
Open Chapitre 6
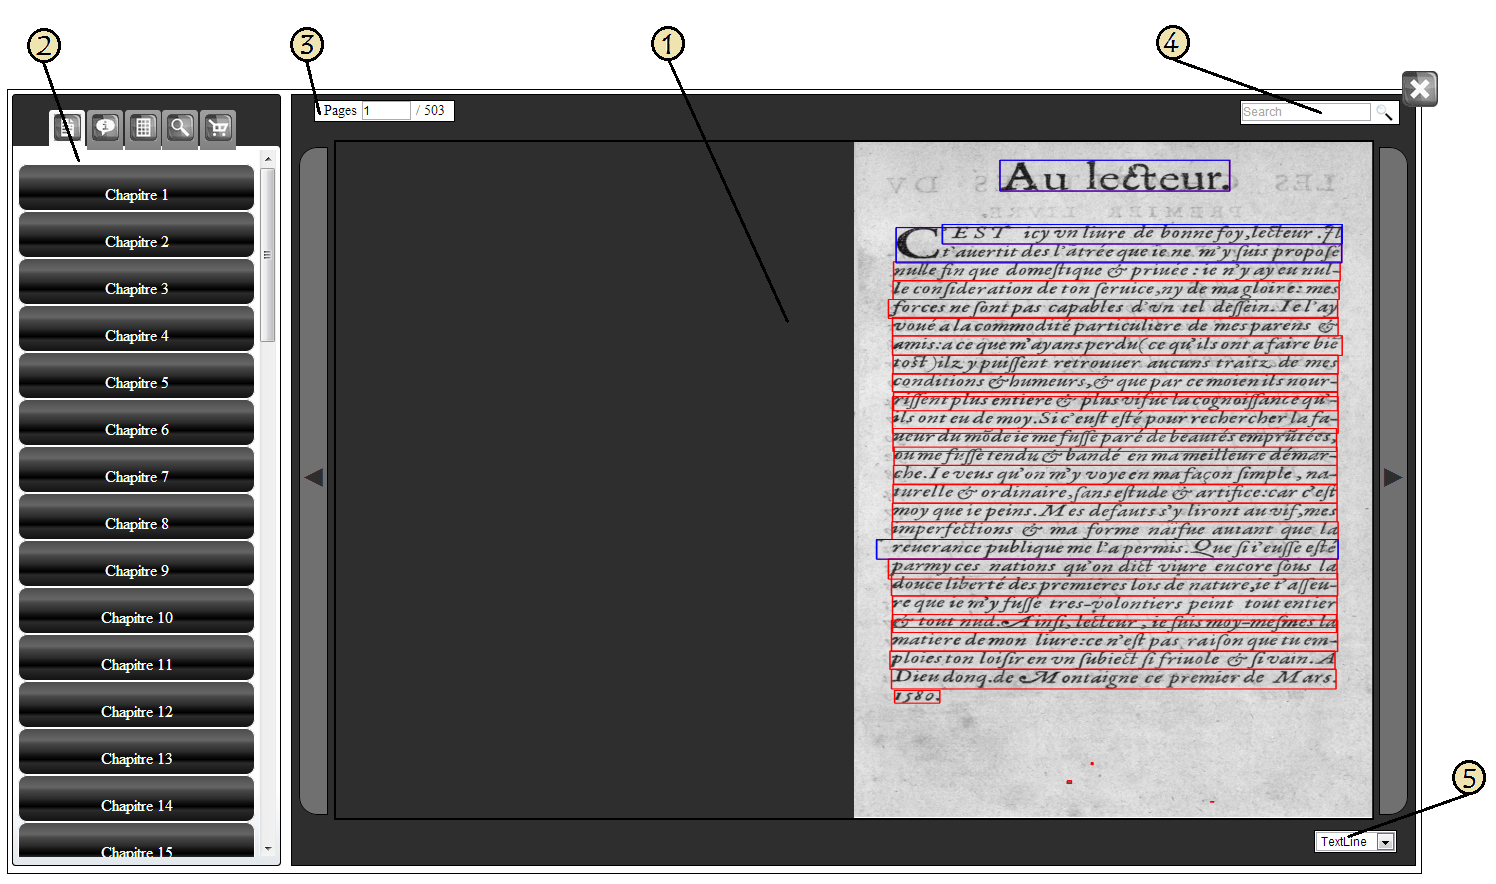(136, 423)
